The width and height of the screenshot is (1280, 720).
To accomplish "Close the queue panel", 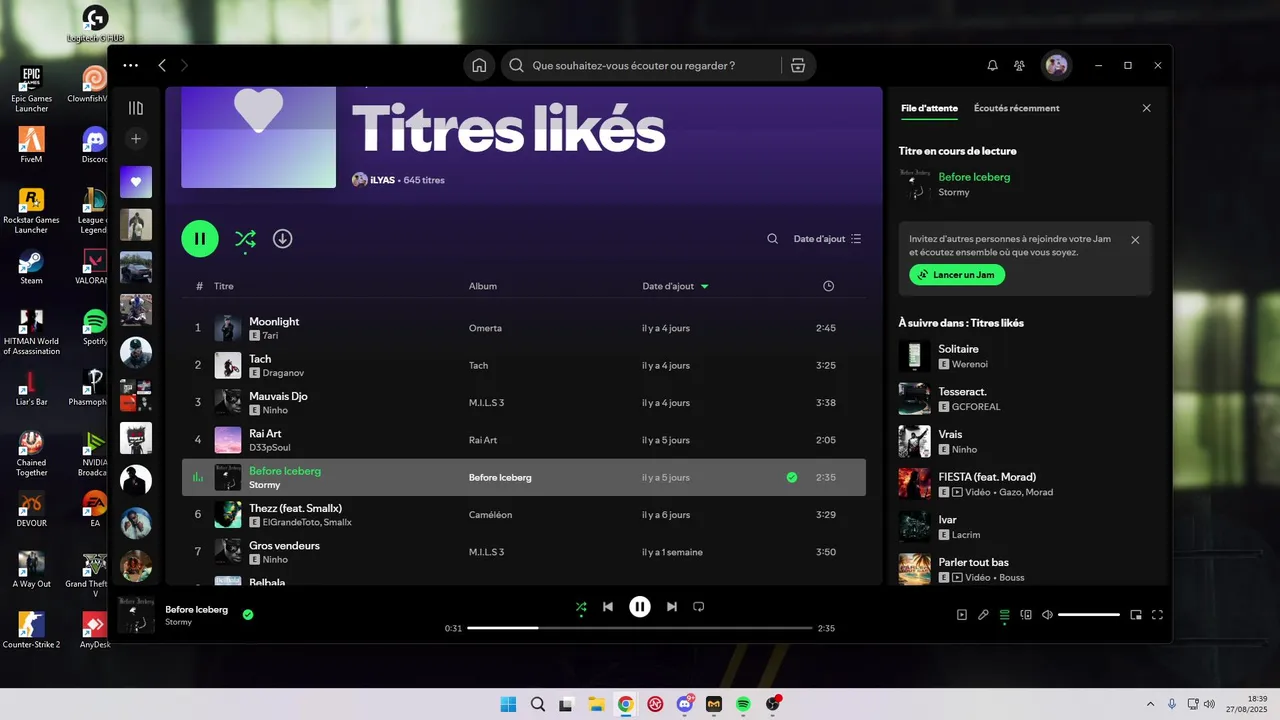I will [1147, 108].
